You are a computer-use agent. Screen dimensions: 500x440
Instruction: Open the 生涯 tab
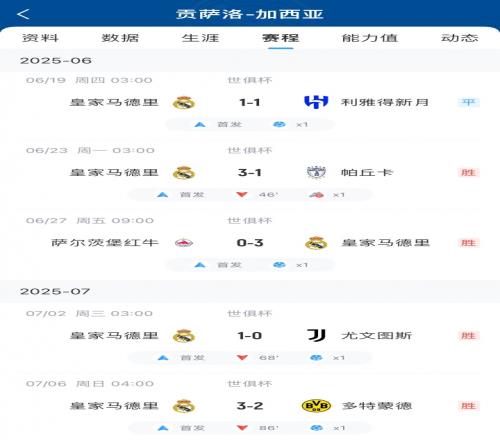pos(200,38)
